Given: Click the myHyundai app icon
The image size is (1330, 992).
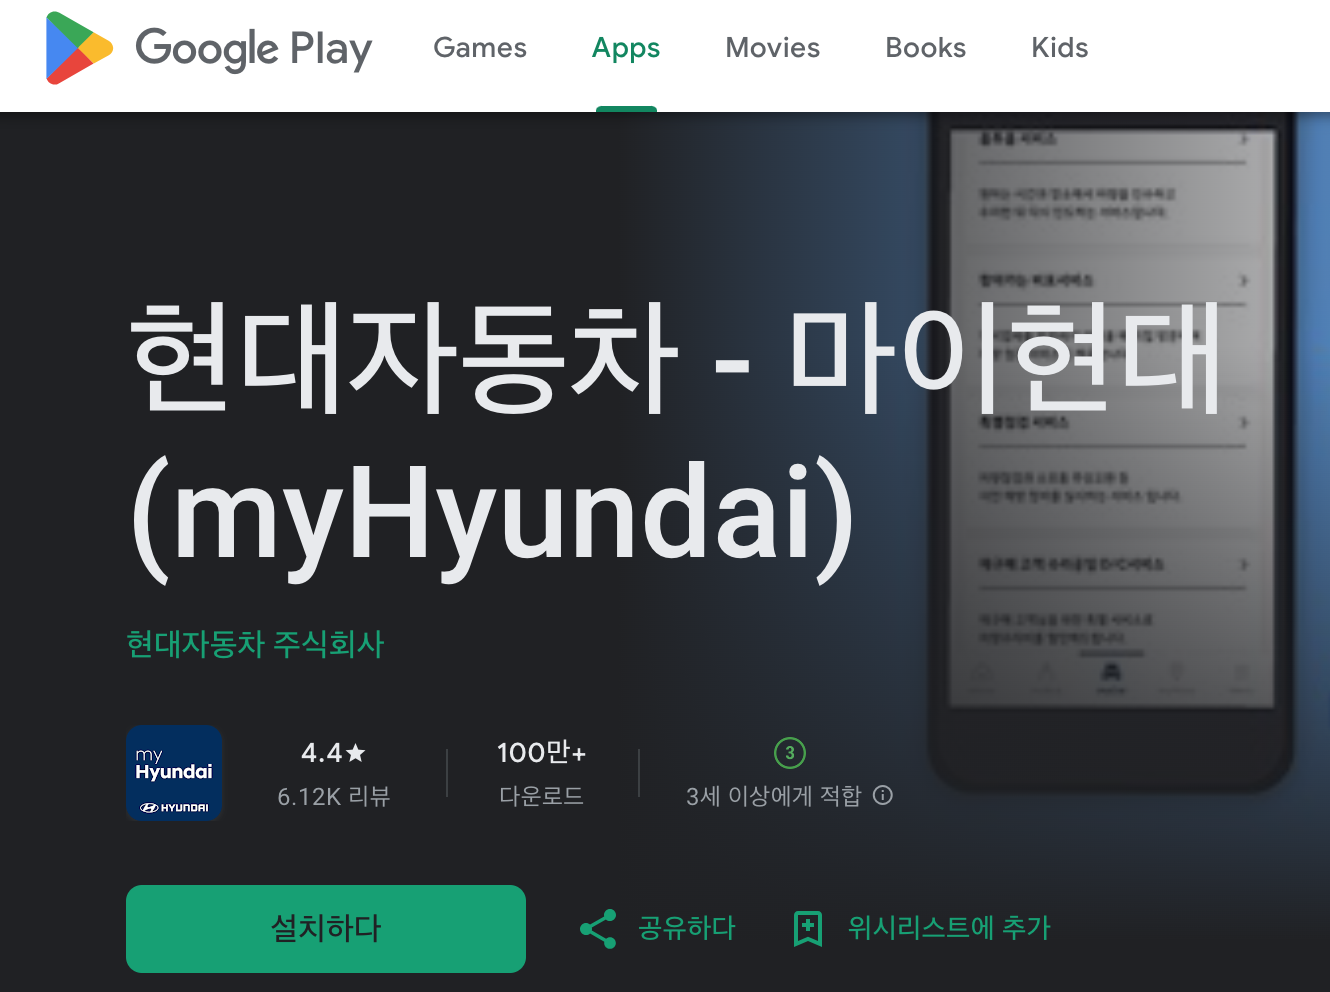Looking at the screenshot, I should (174, 773).
